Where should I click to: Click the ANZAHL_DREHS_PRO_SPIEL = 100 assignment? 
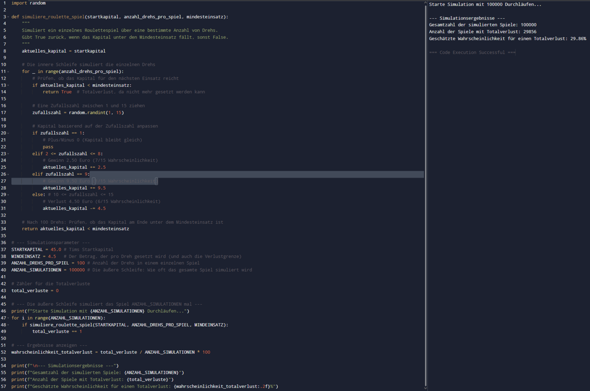48,263
